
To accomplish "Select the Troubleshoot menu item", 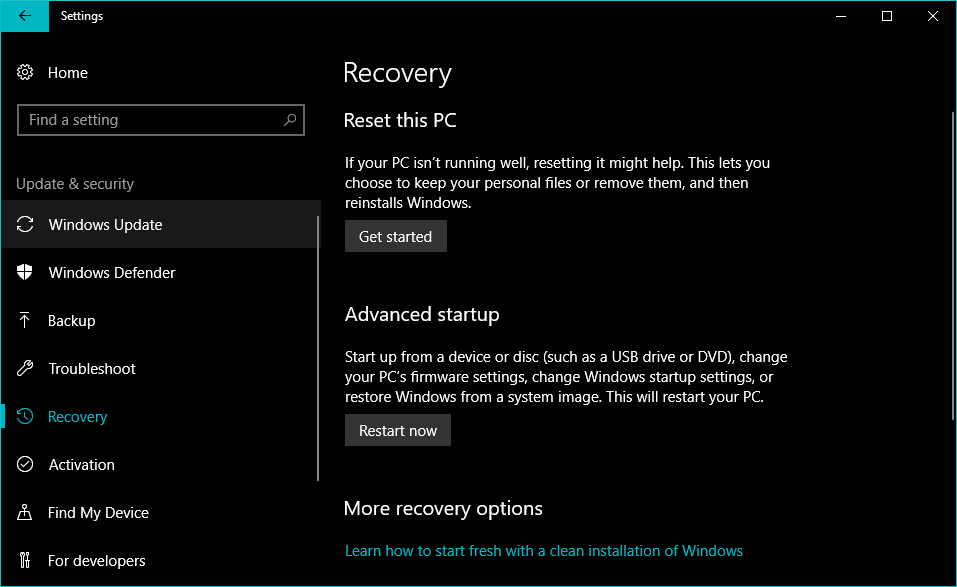I will click(x=92, y=369).
